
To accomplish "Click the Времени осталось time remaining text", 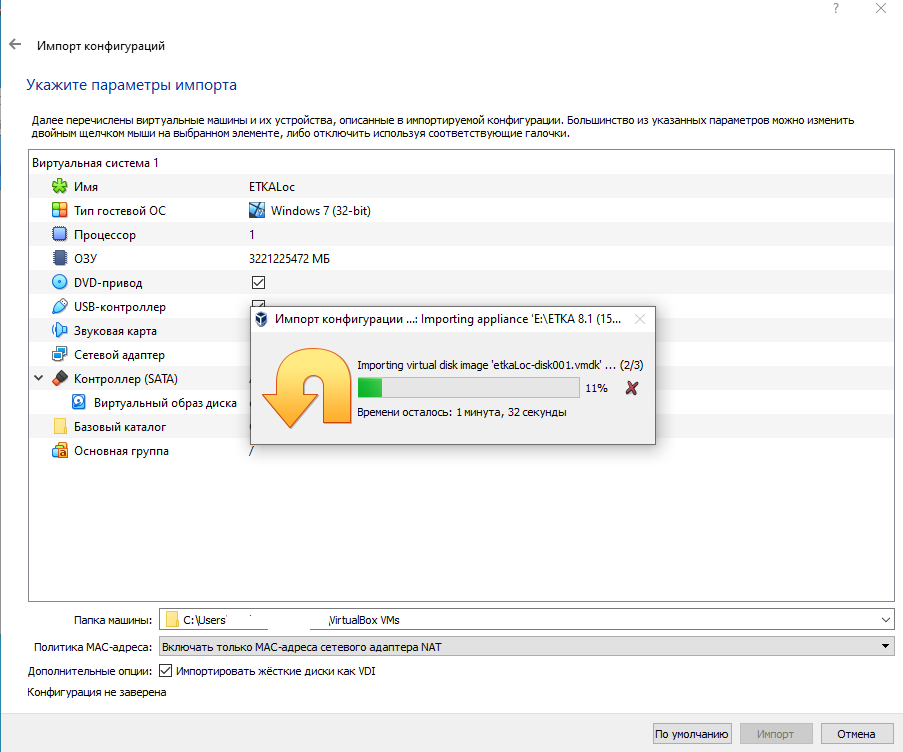I will [x=462, y=412].
